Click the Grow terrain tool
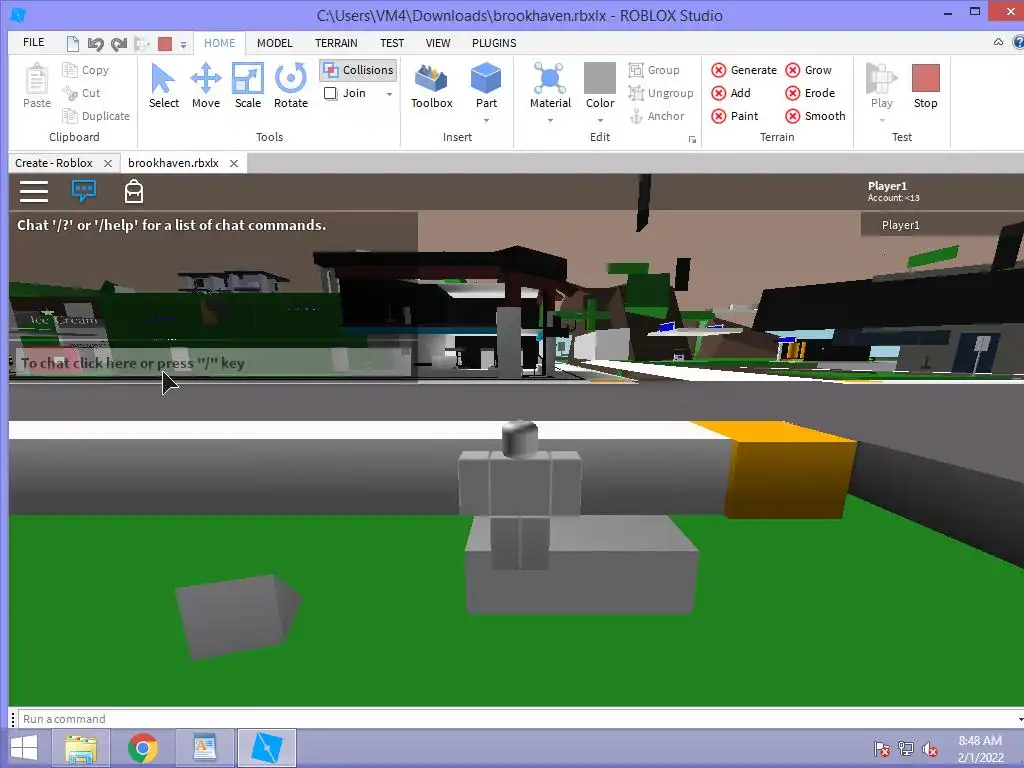Viewport: 1024px width, 768px height. [808, 70]
